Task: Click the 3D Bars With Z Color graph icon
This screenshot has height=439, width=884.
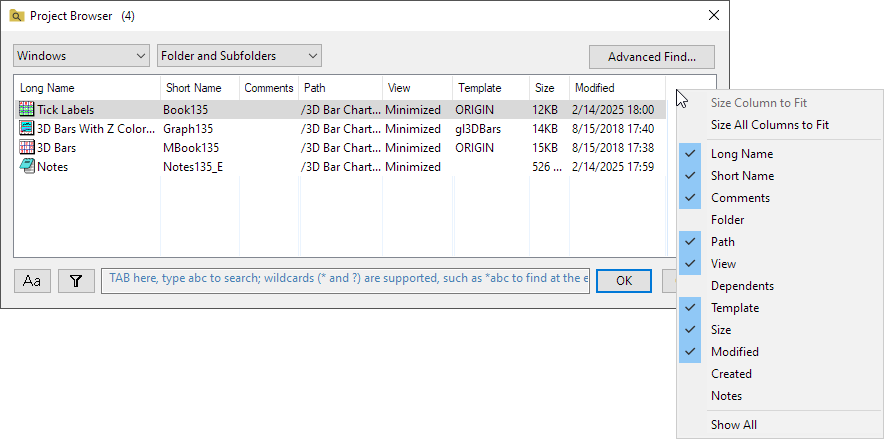Action: [x=27, y=128]
